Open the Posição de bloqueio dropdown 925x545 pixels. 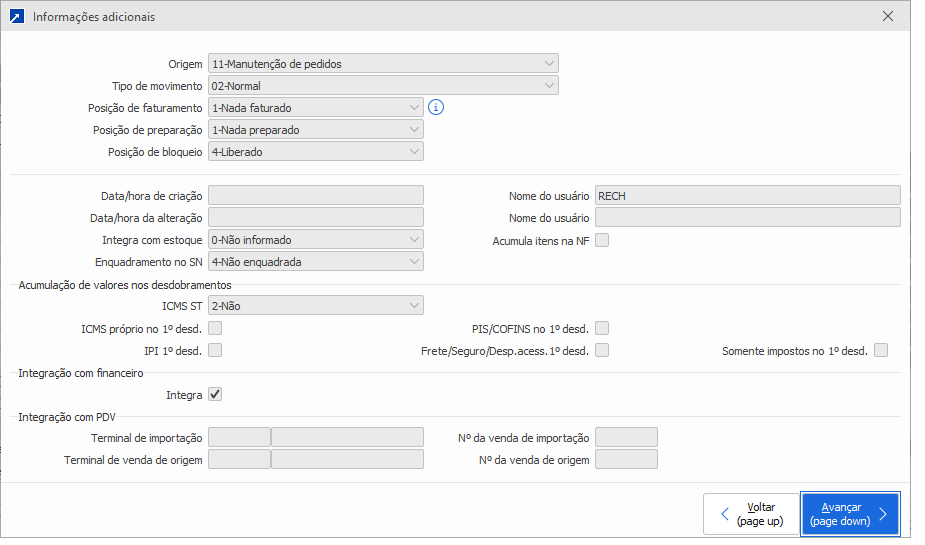pos(315,152)
